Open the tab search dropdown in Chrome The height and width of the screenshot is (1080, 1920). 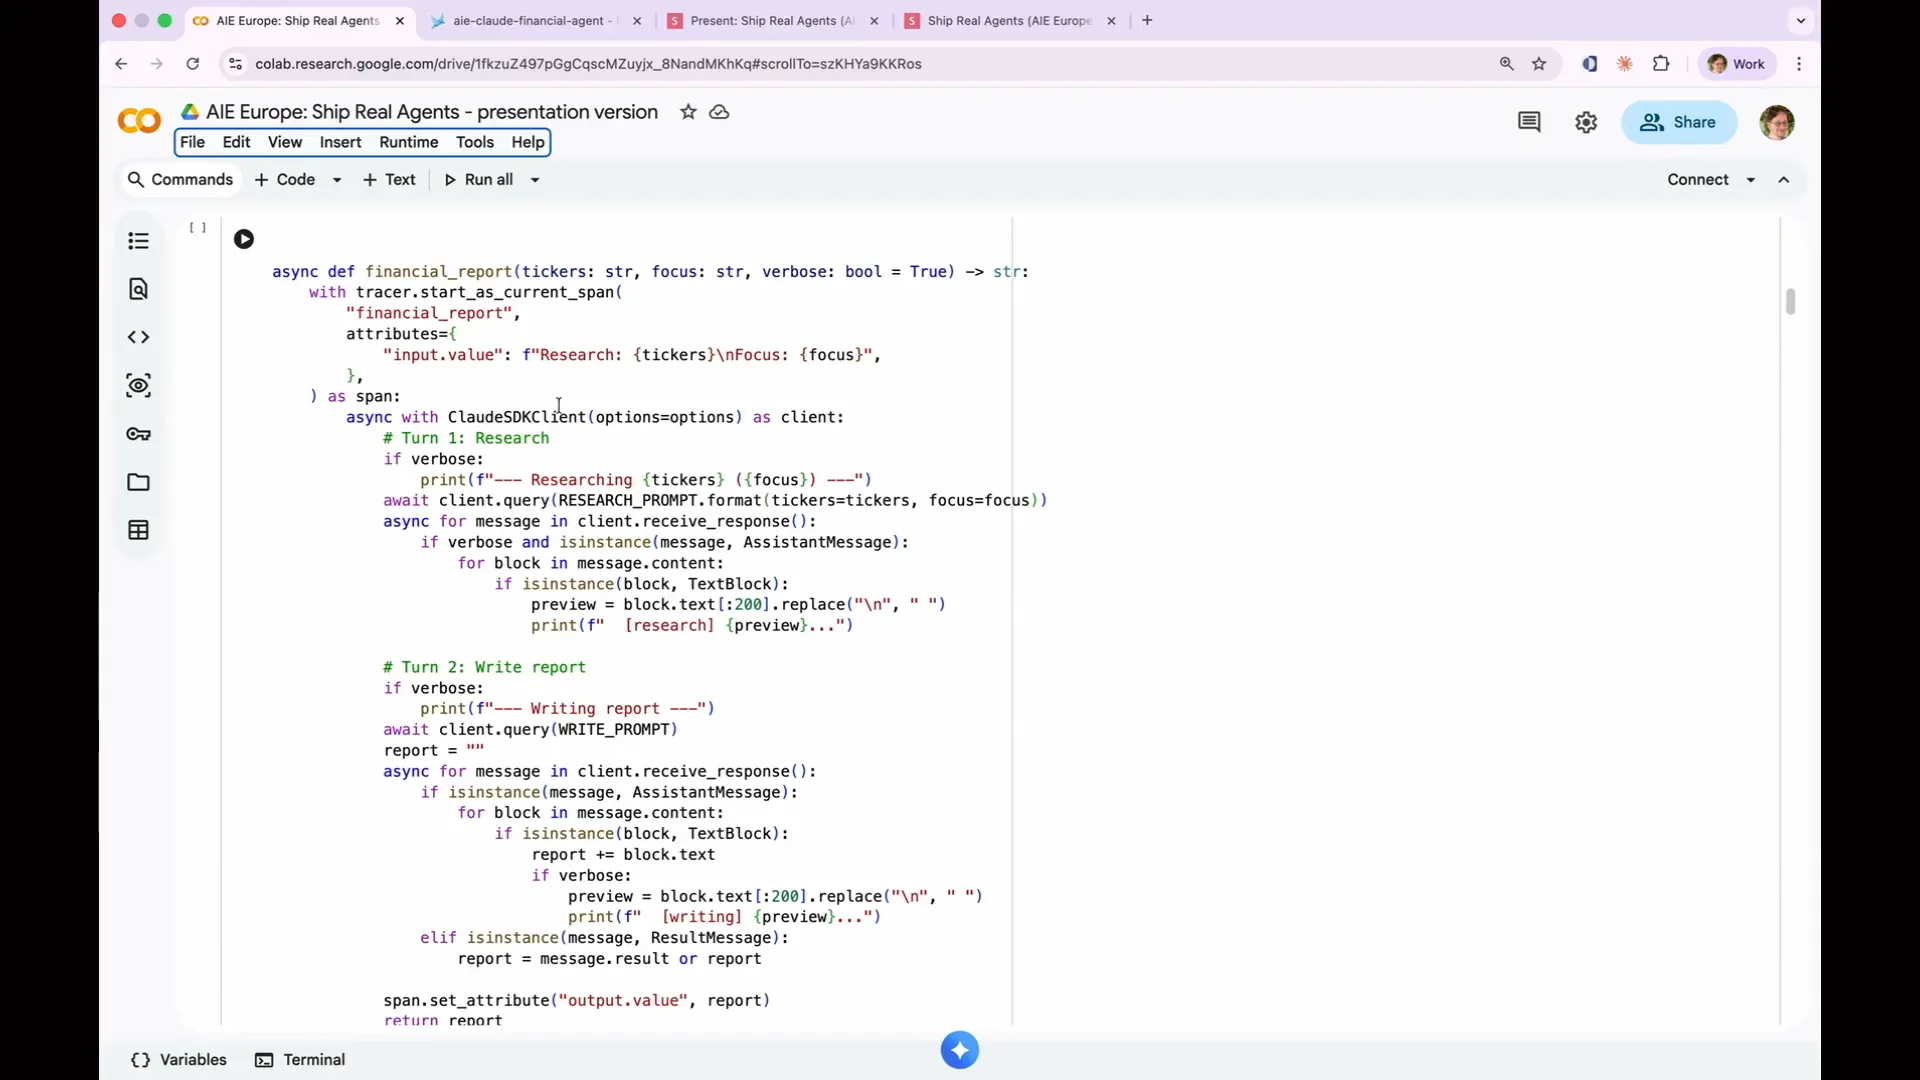1801,20
